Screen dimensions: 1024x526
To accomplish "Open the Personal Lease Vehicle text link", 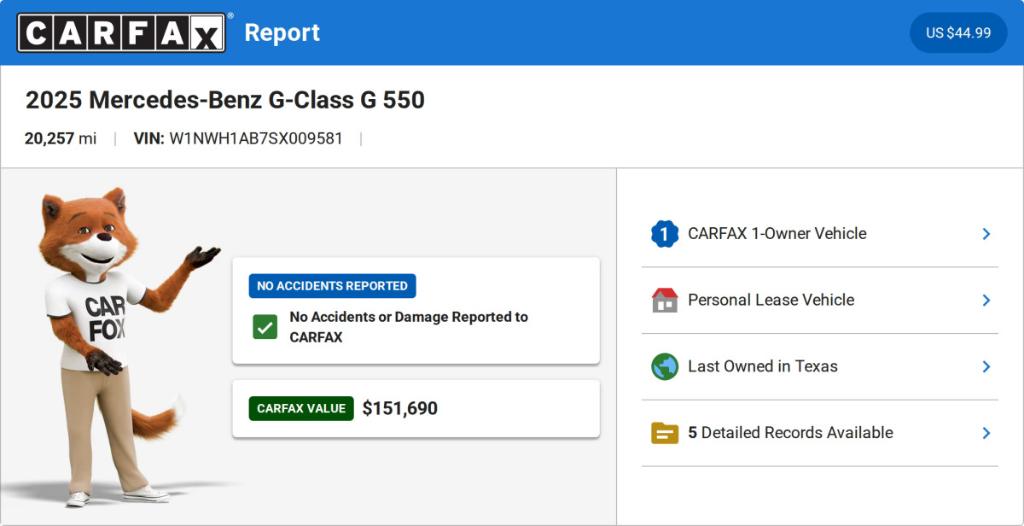I will (771, 300).
